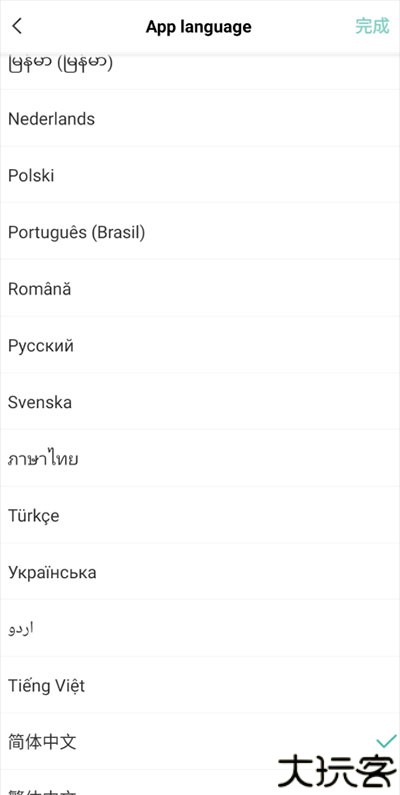Choose Português (Brasil) language
The image size is (400, 795).
pos(200,232)
